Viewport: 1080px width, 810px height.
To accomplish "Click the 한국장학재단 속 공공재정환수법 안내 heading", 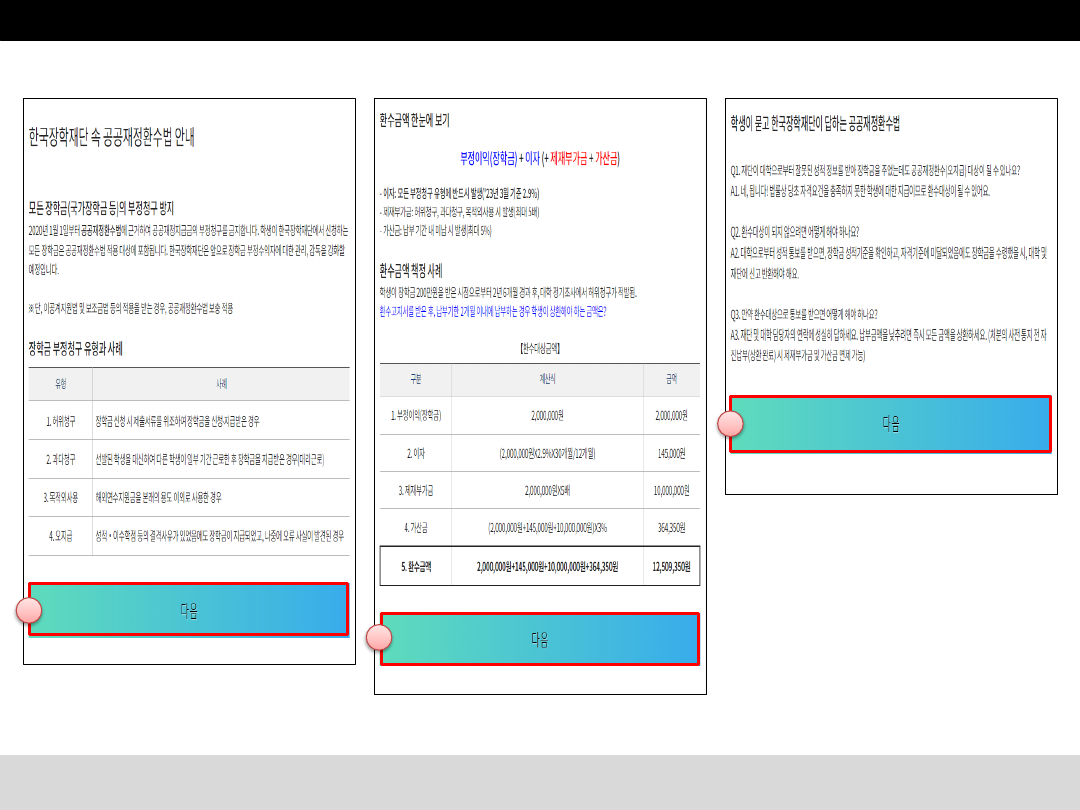I will (x=112, y=138).
